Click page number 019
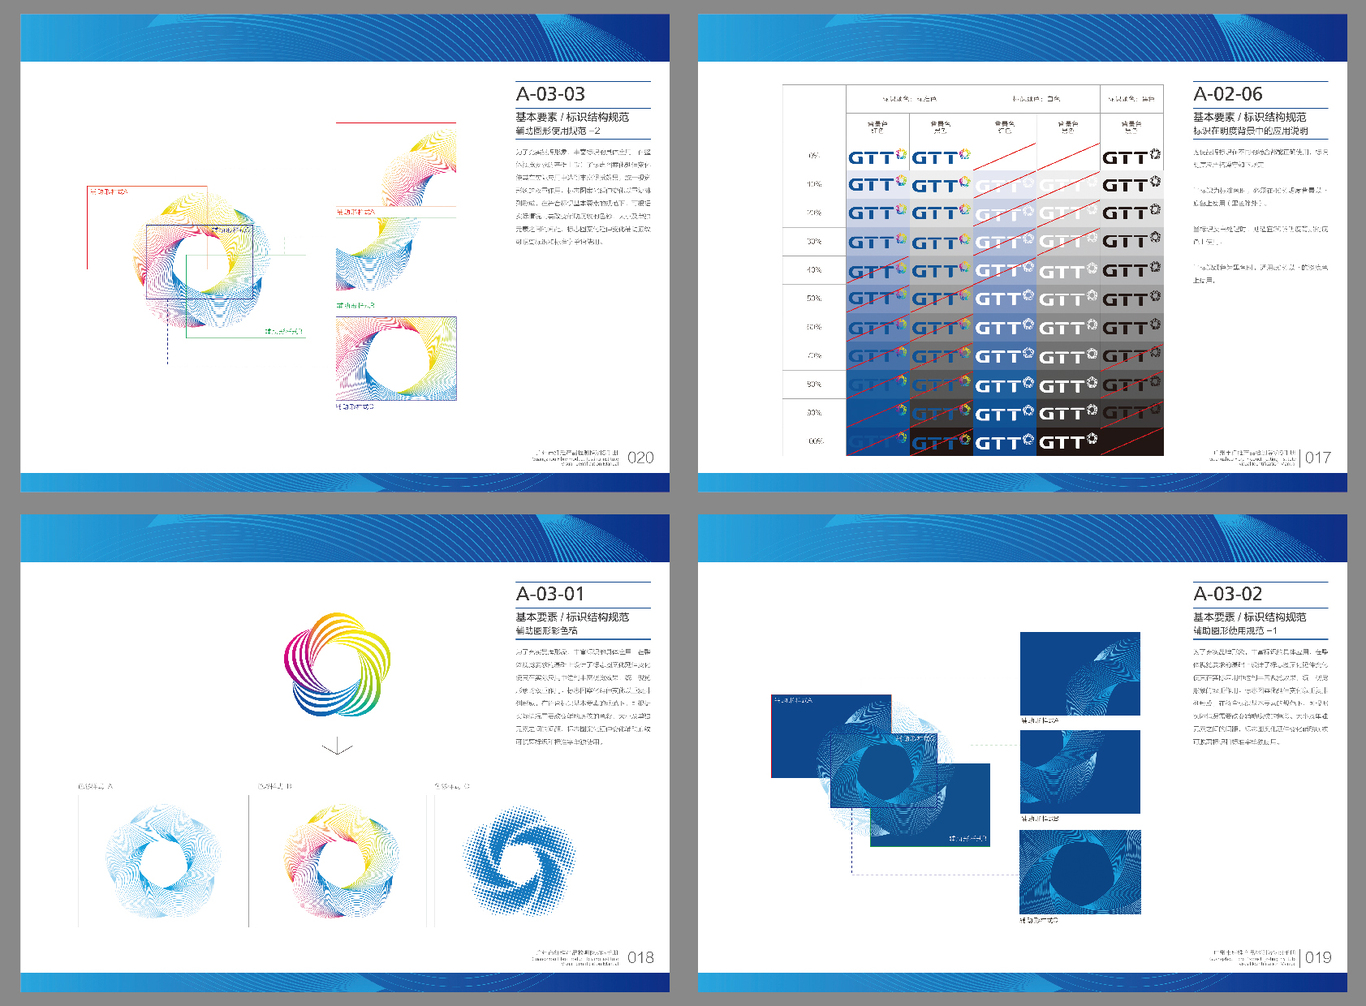 tap(1318, 958)
